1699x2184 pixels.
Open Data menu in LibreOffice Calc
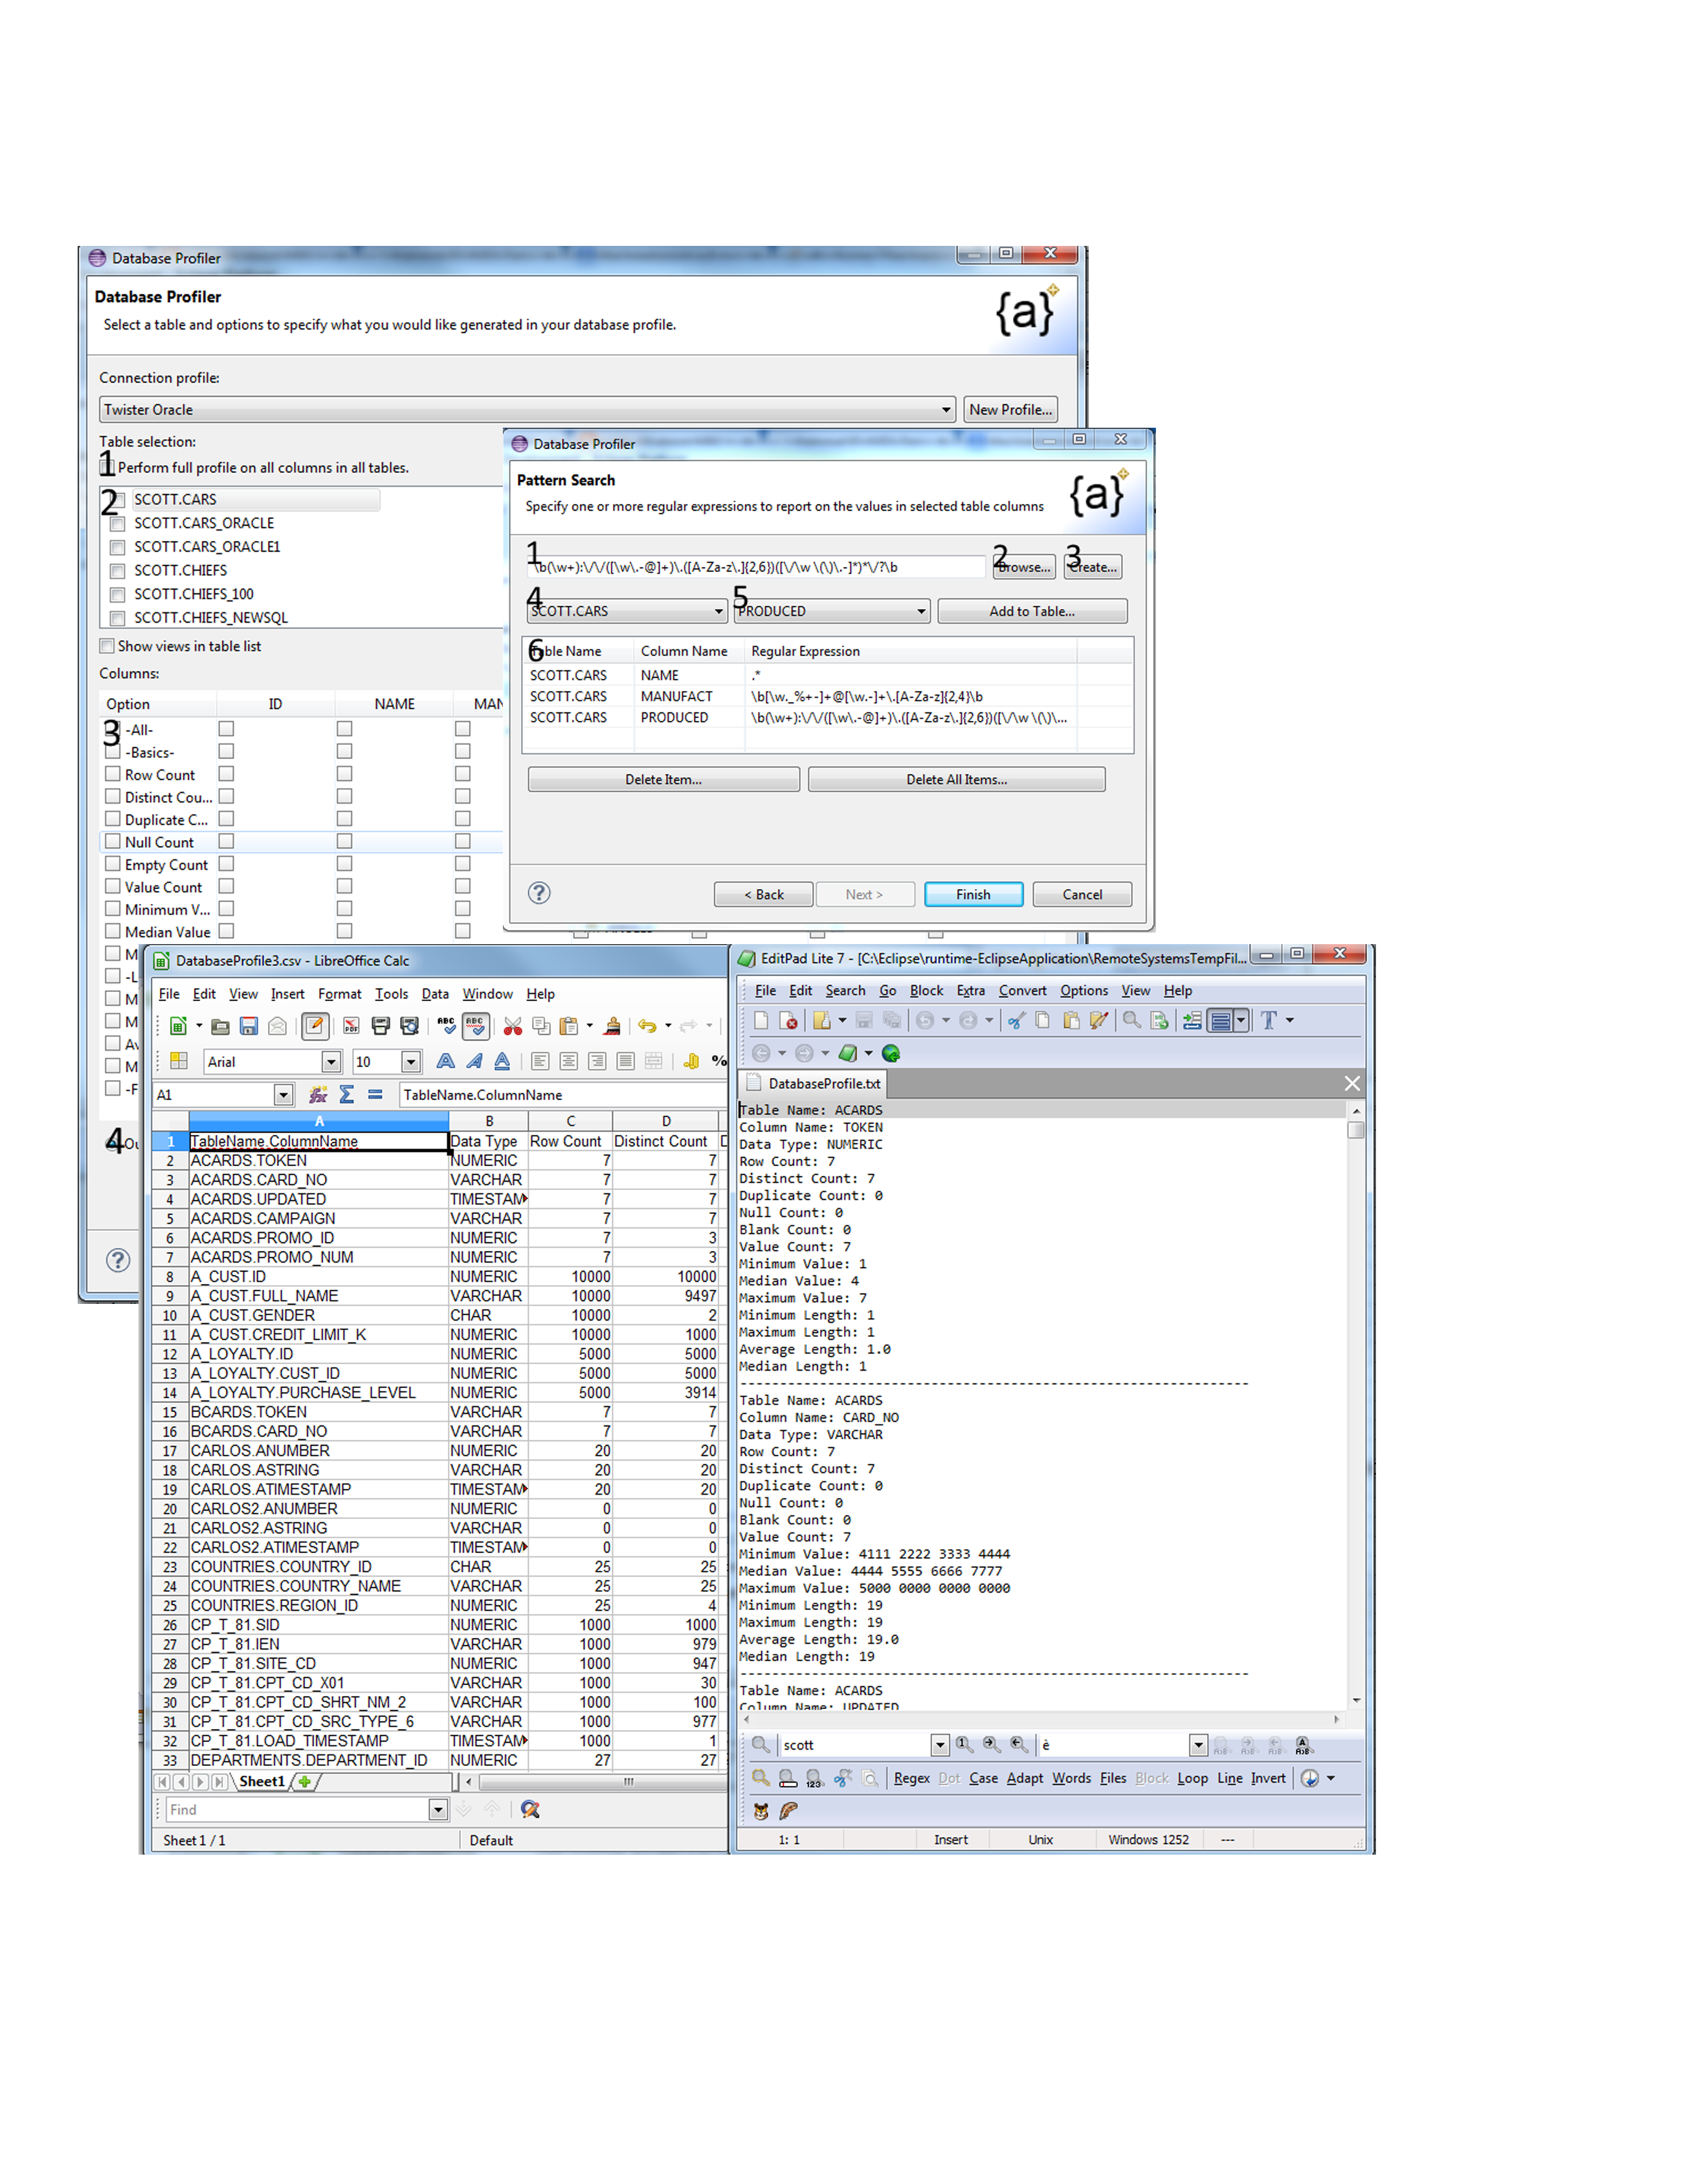pyautogui.click(x=435, y=994)
